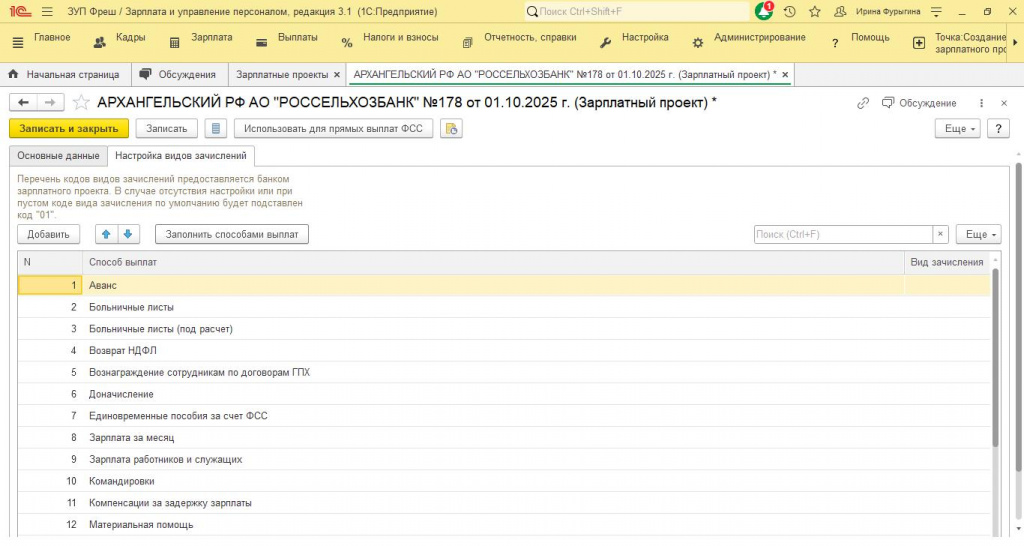The height and width of the screenshot is (546, 1024).
Task: Click Заполнить способами выплат
Action: pos(232,234)
